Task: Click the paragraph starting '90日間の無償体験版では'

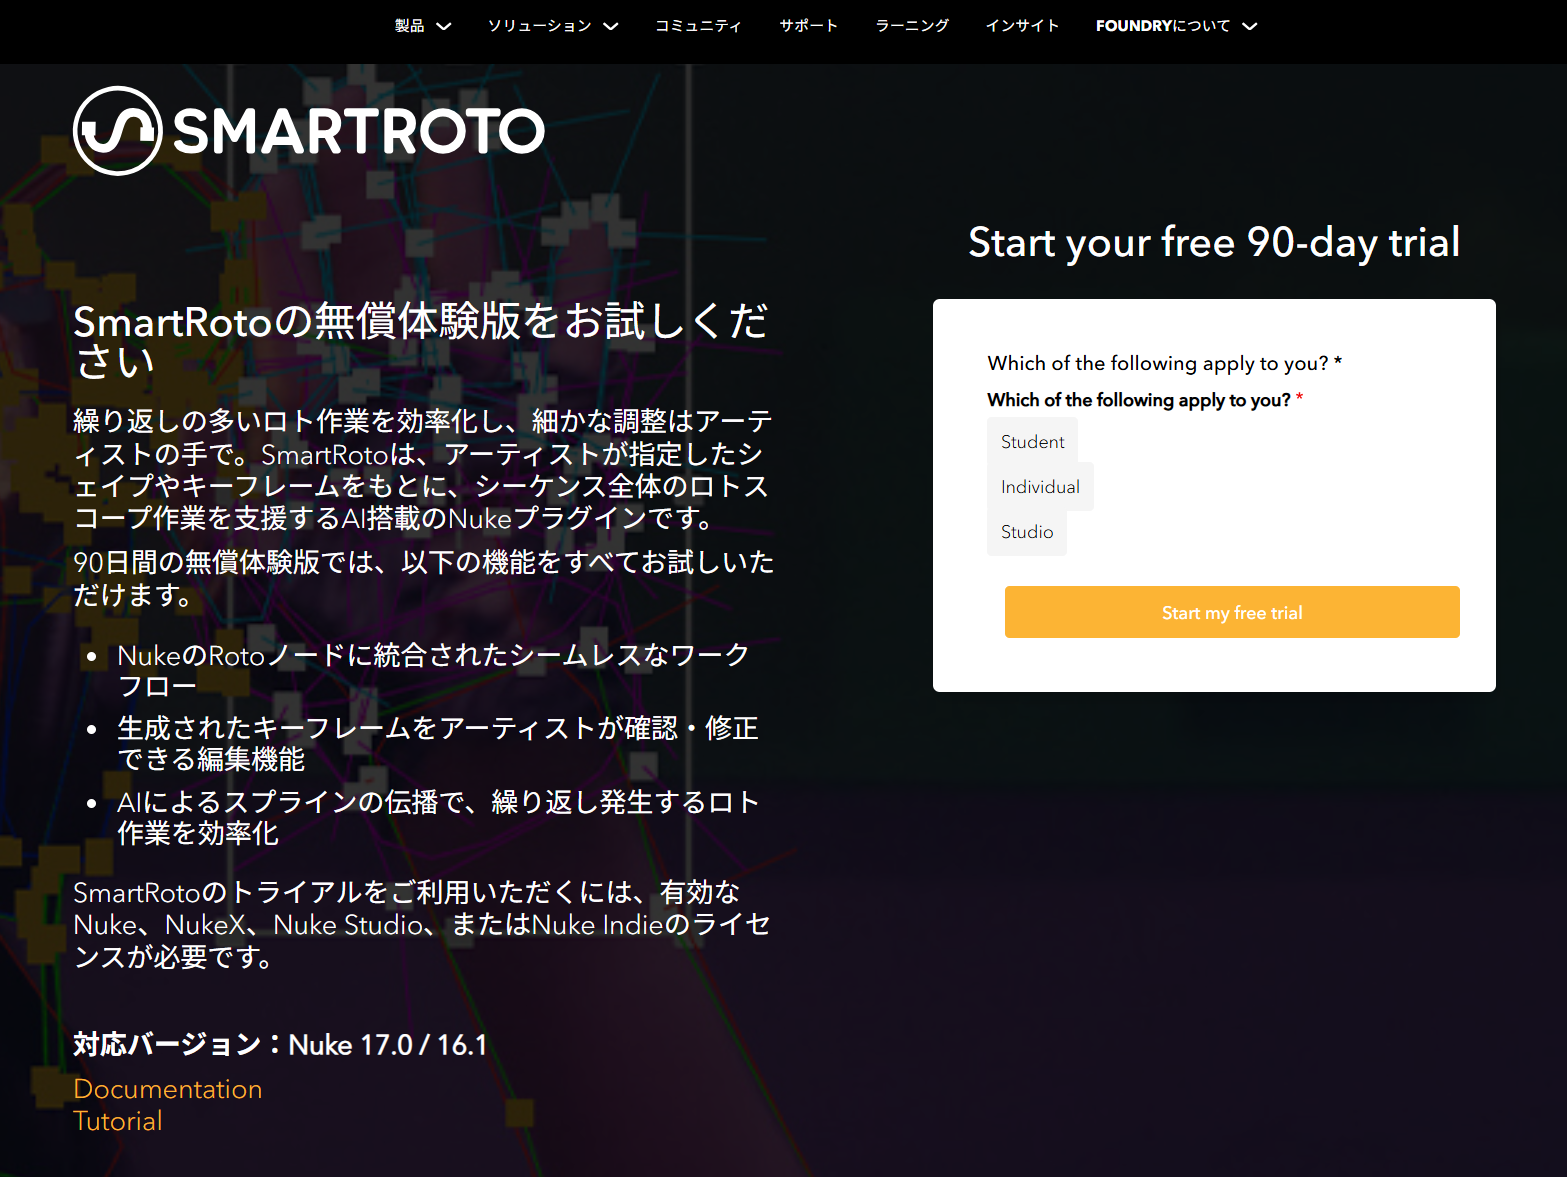Action: [424, 578]
